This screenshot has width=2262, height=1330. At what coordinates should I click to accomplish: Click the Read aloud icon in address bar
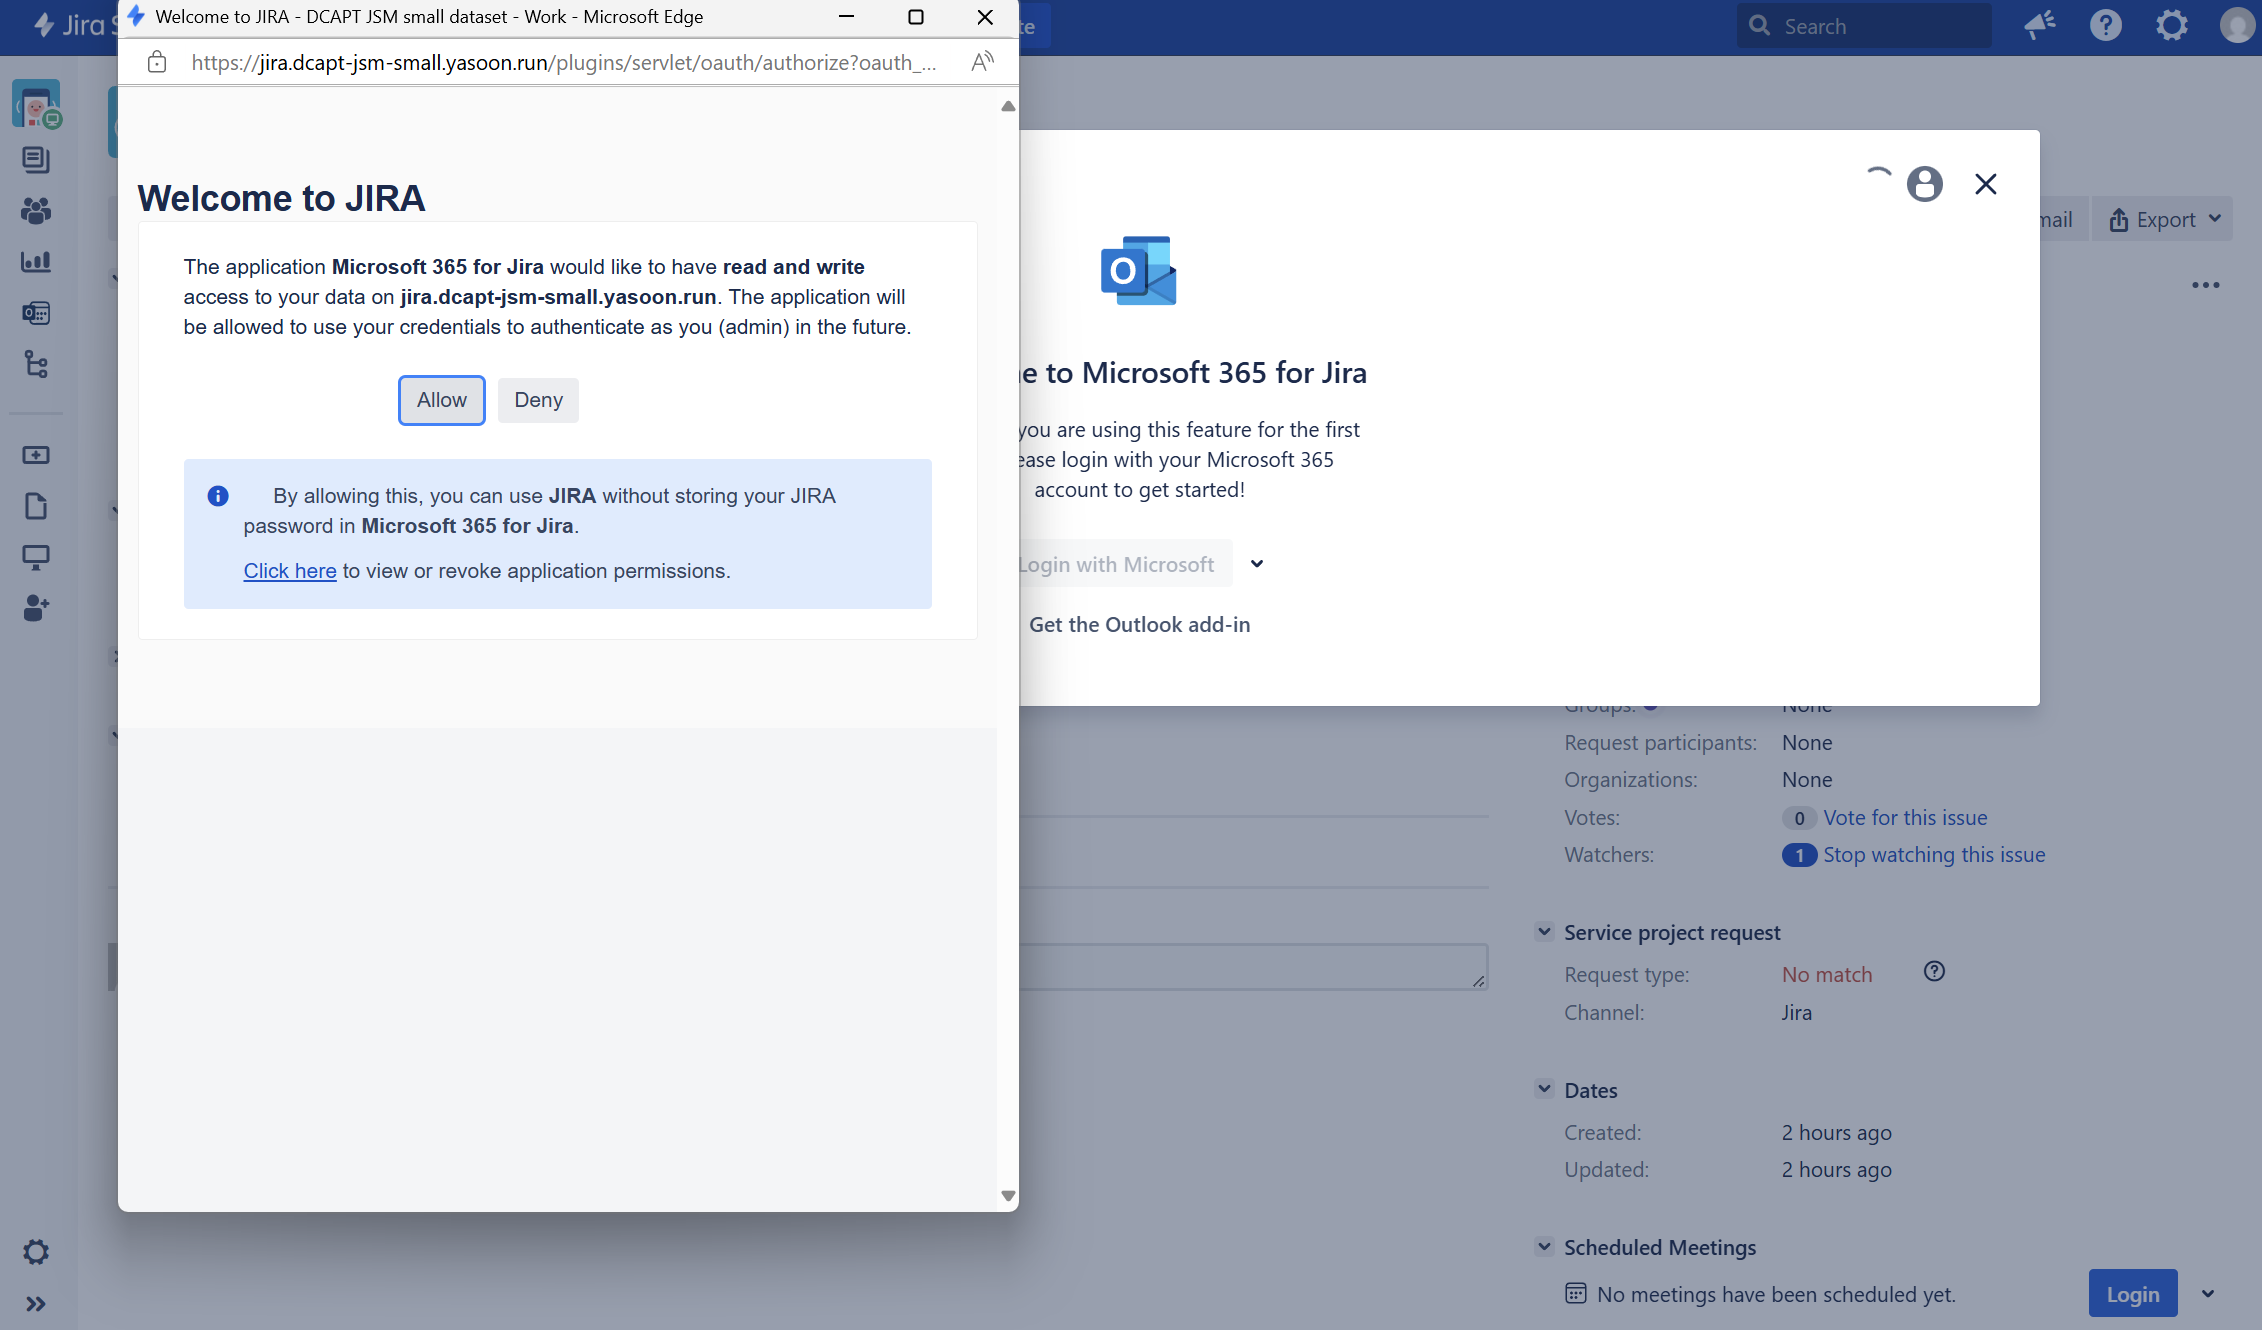point(982,63)
